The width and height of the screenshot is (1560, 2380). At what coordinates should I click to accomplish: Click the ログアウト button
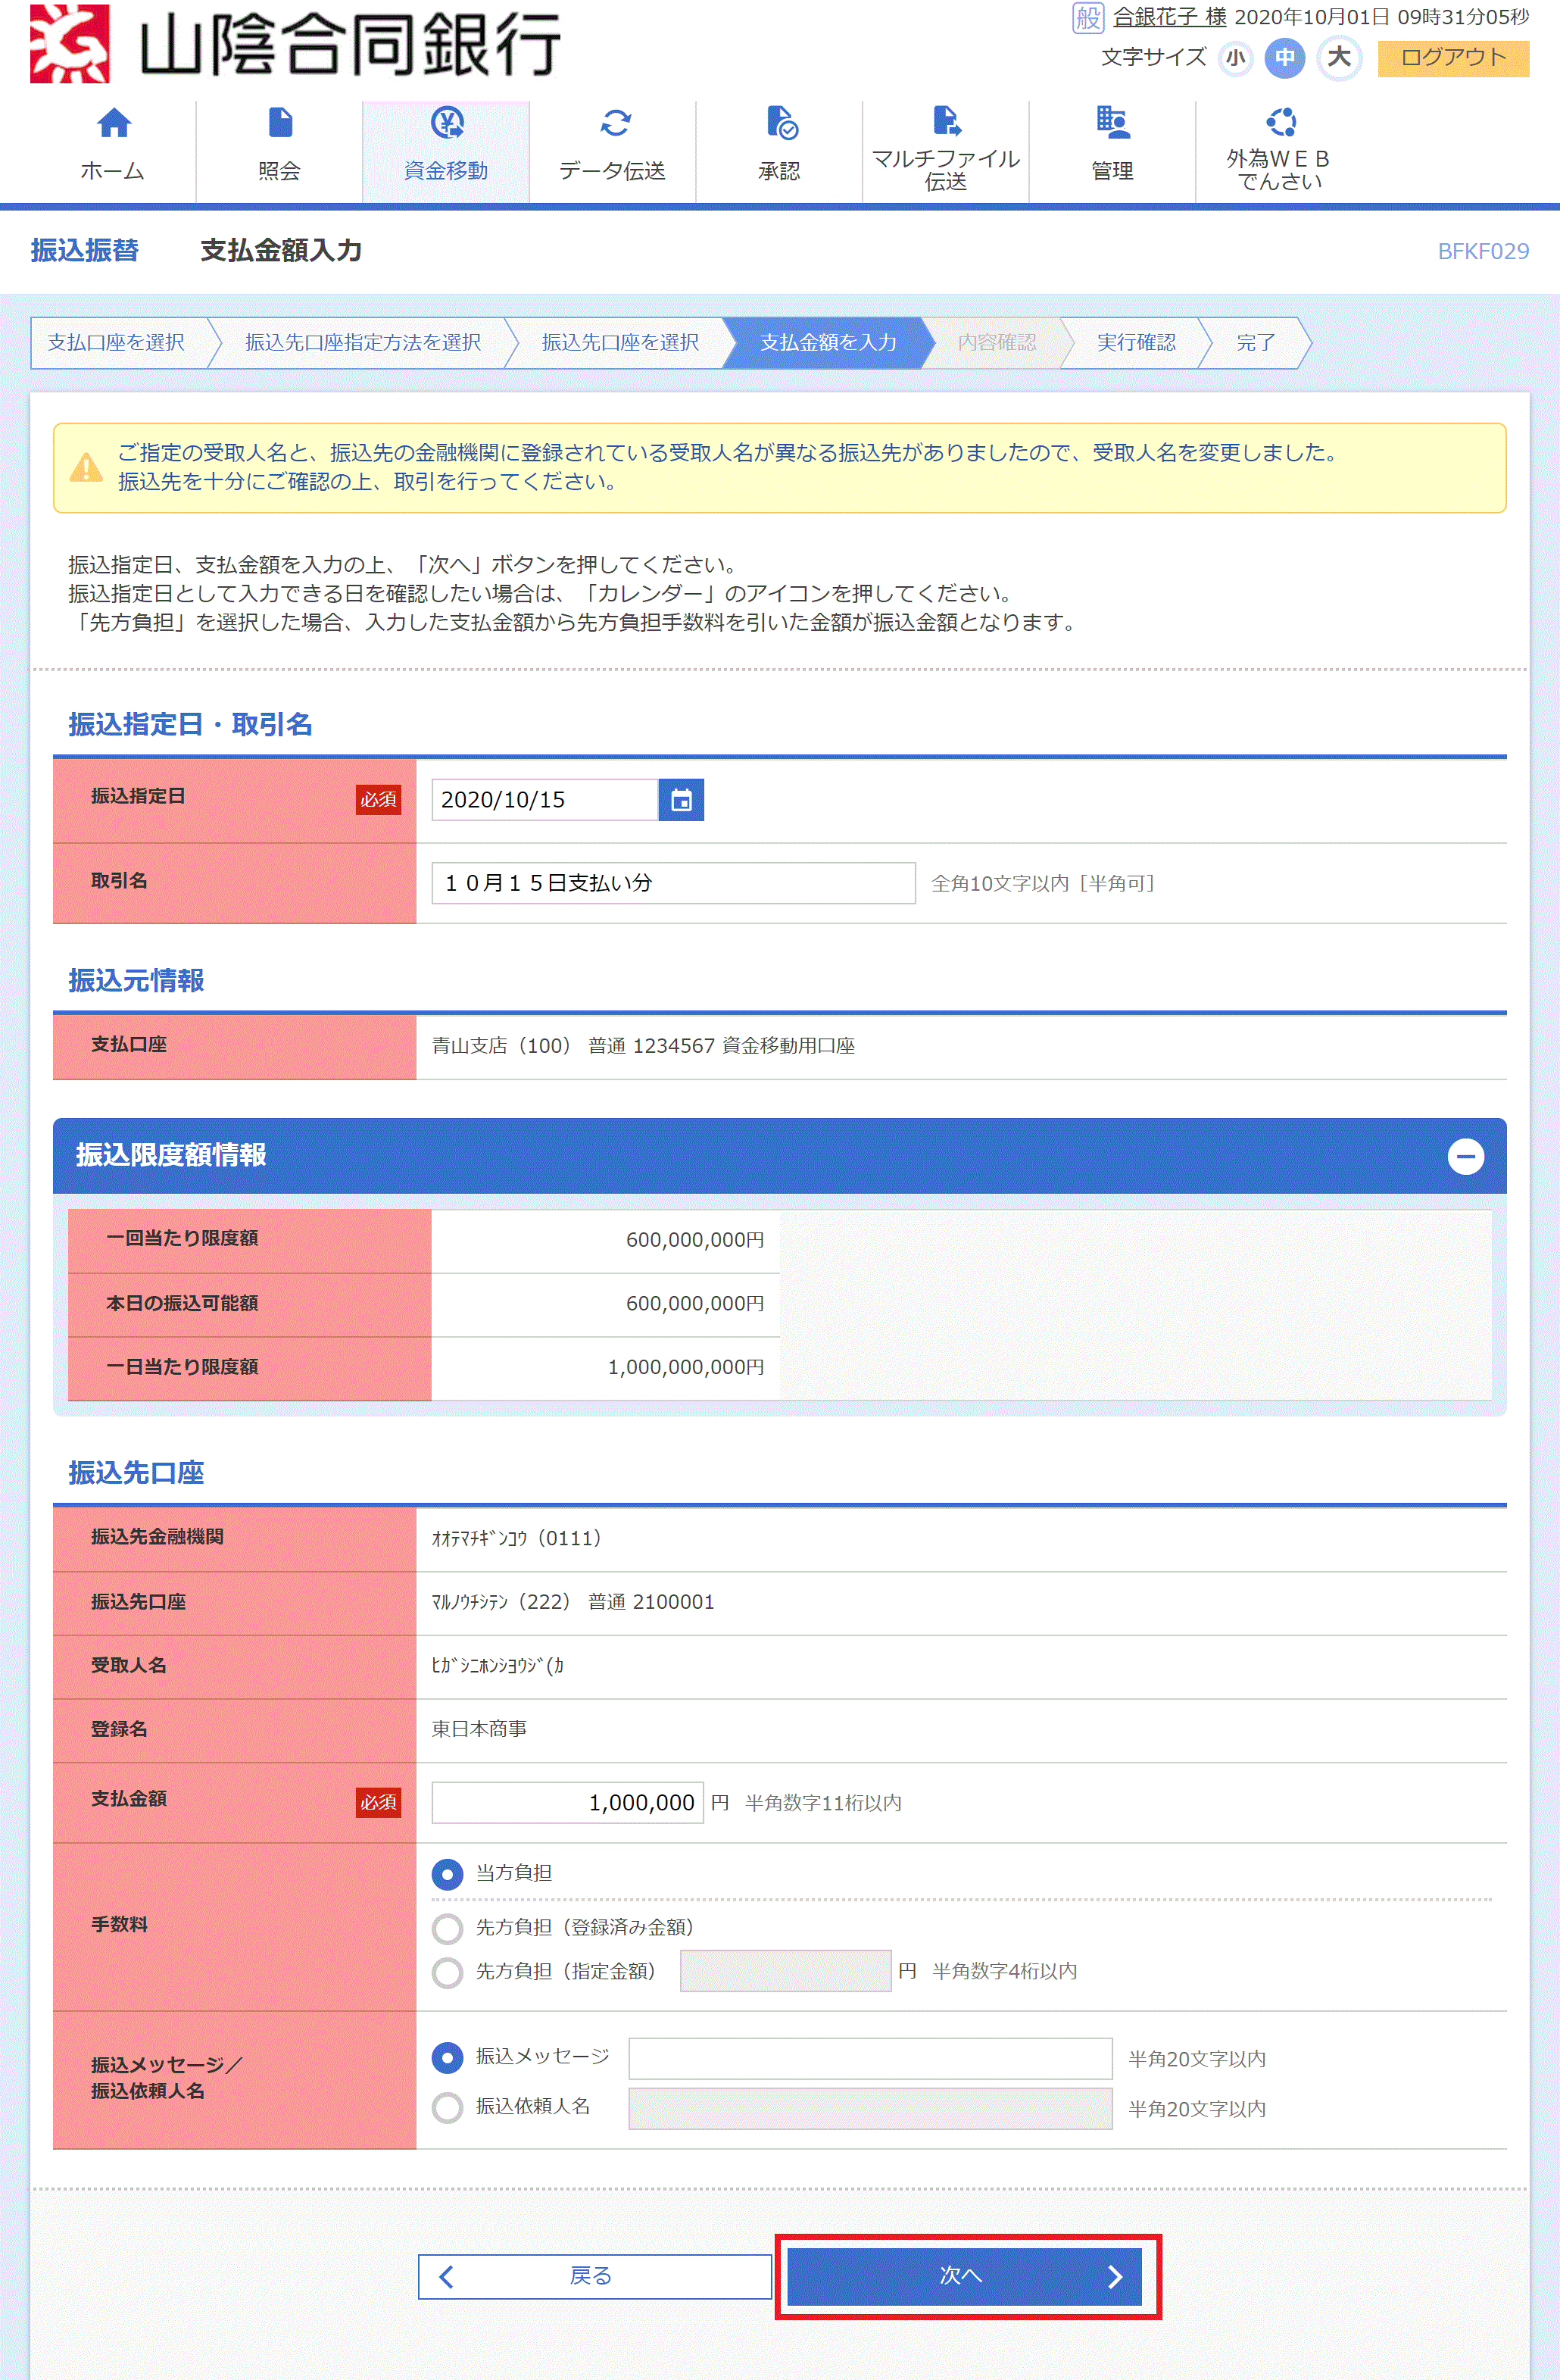(x=1453, y=58)
